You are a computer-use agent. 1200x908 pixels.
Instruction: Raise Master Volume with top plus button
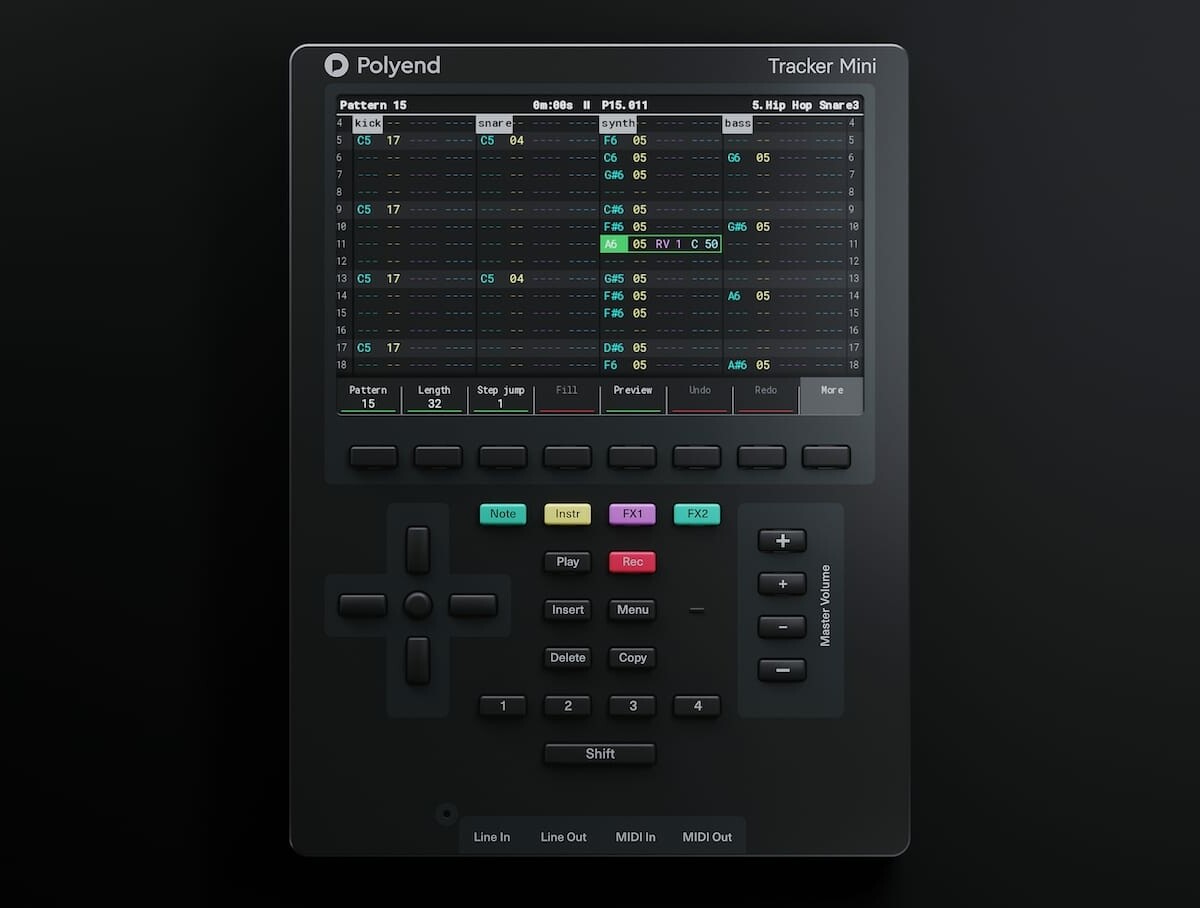pyautogui.click(x=782, y=540)
